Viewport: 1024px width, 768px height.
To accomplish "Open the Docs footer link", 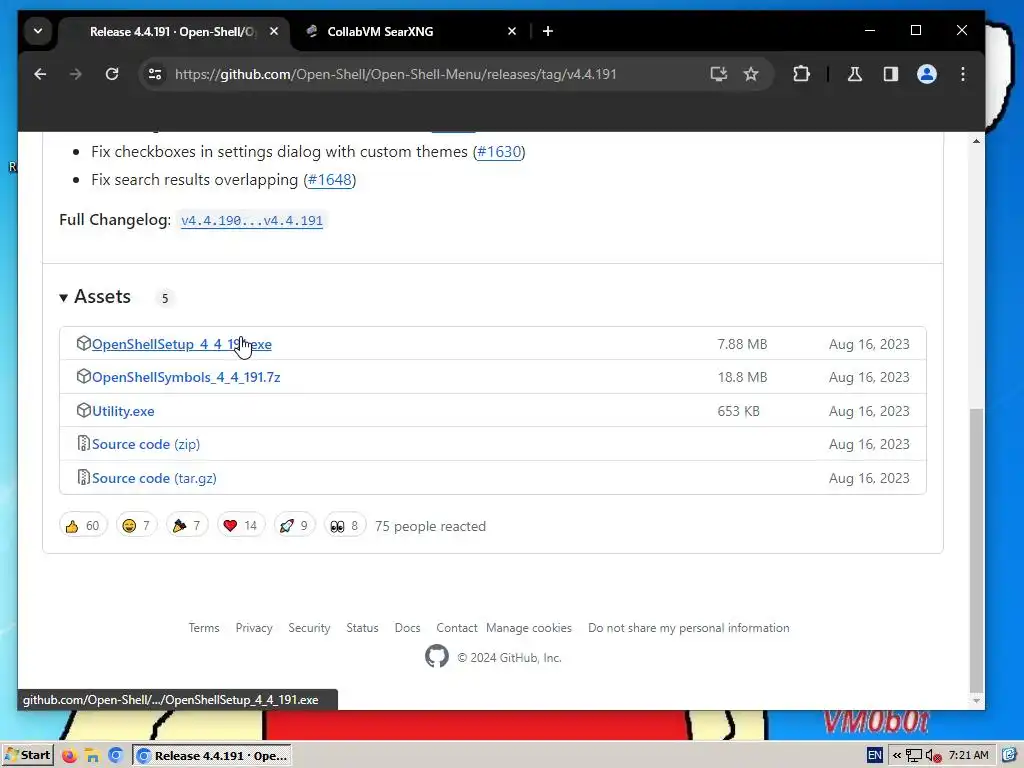I will tap(408, 628).
